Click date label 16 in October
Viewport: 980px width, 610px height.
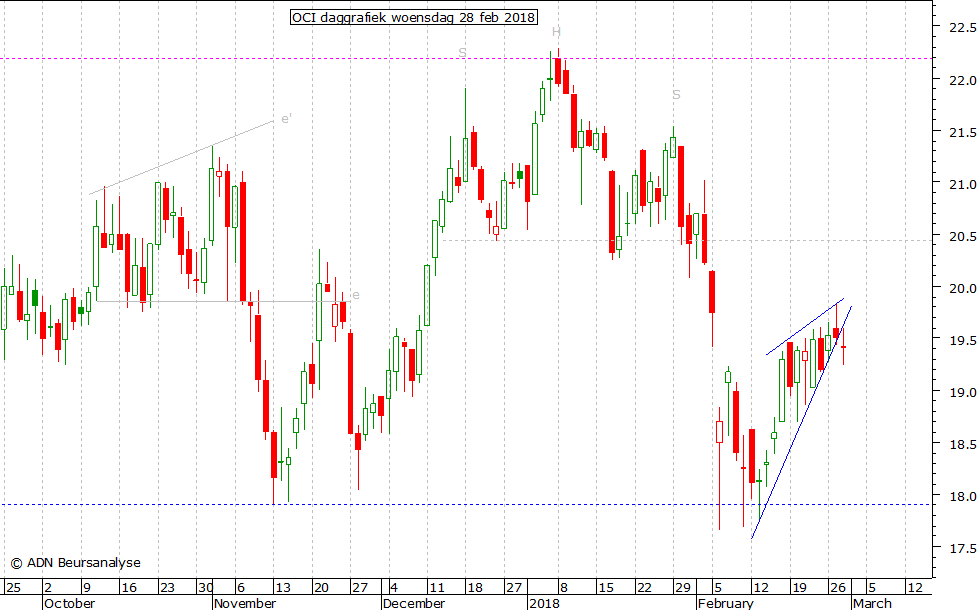[x=129, y=588]
